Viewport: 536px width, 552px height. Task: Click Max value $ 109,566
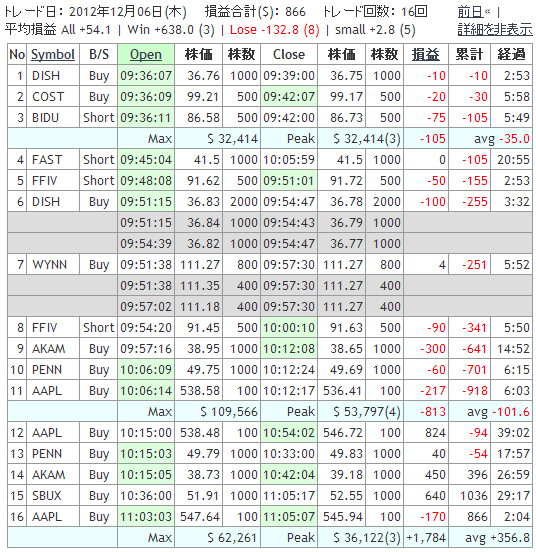229,412
